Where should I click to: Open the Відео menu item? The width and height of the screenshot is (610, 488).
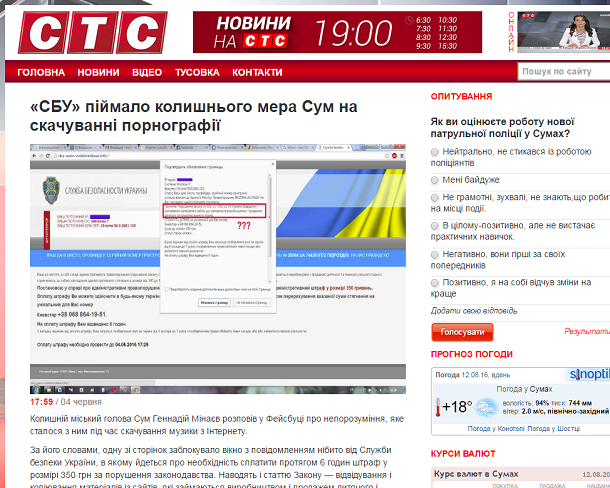147,72
